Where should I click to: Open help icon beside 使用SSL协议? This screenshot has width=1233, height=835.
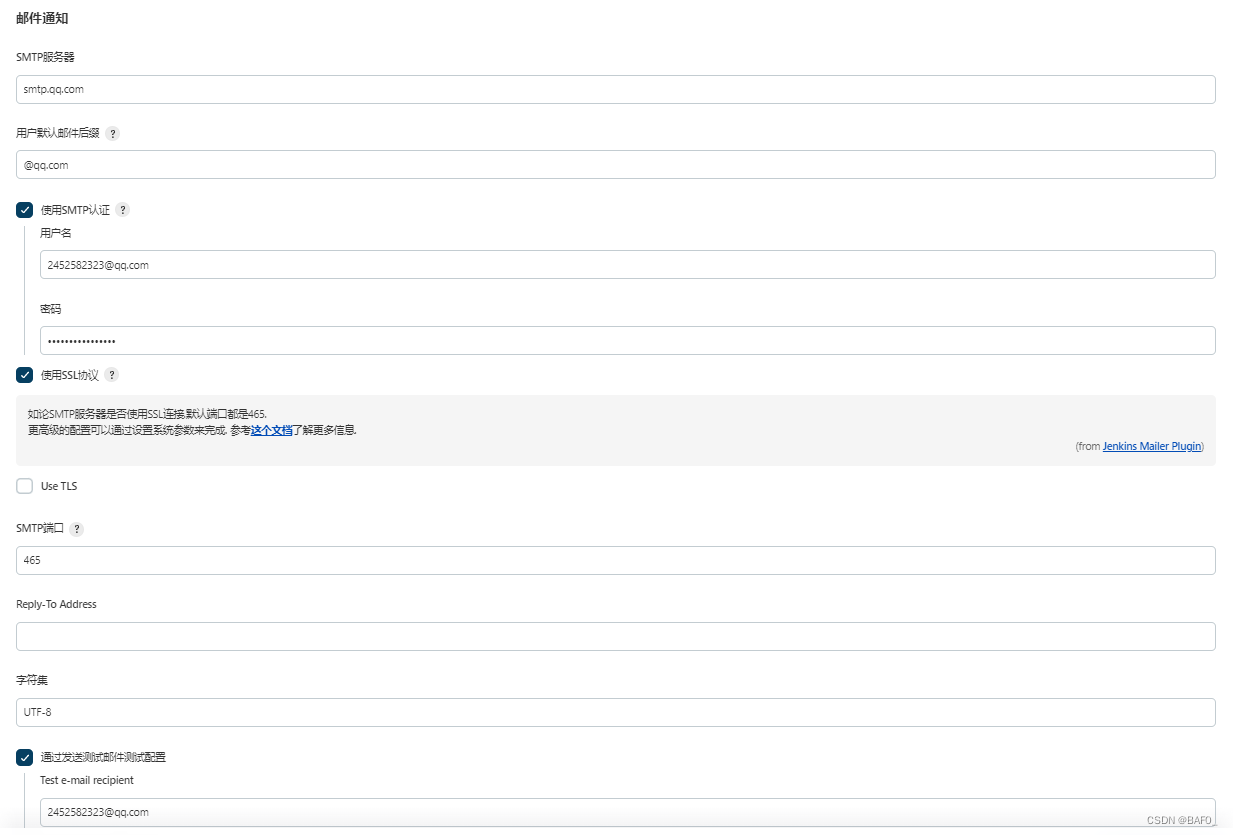[112, 375]
